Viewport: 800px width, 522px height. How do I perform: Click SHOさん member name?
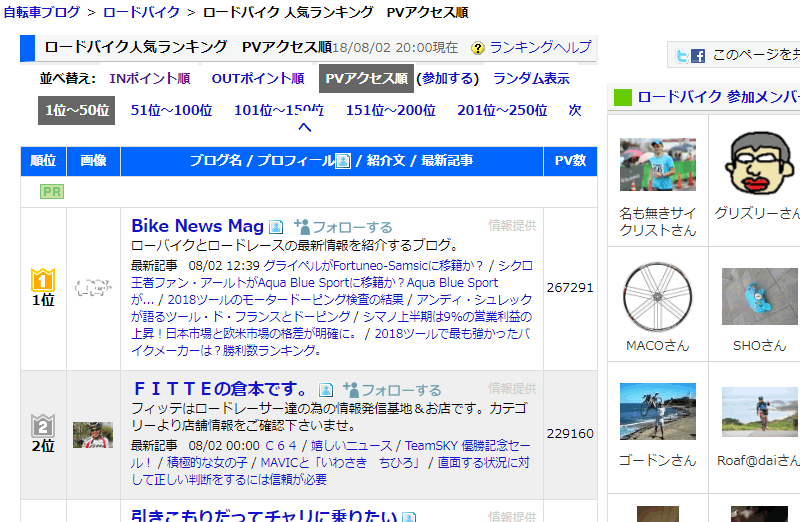click(760, 346)
